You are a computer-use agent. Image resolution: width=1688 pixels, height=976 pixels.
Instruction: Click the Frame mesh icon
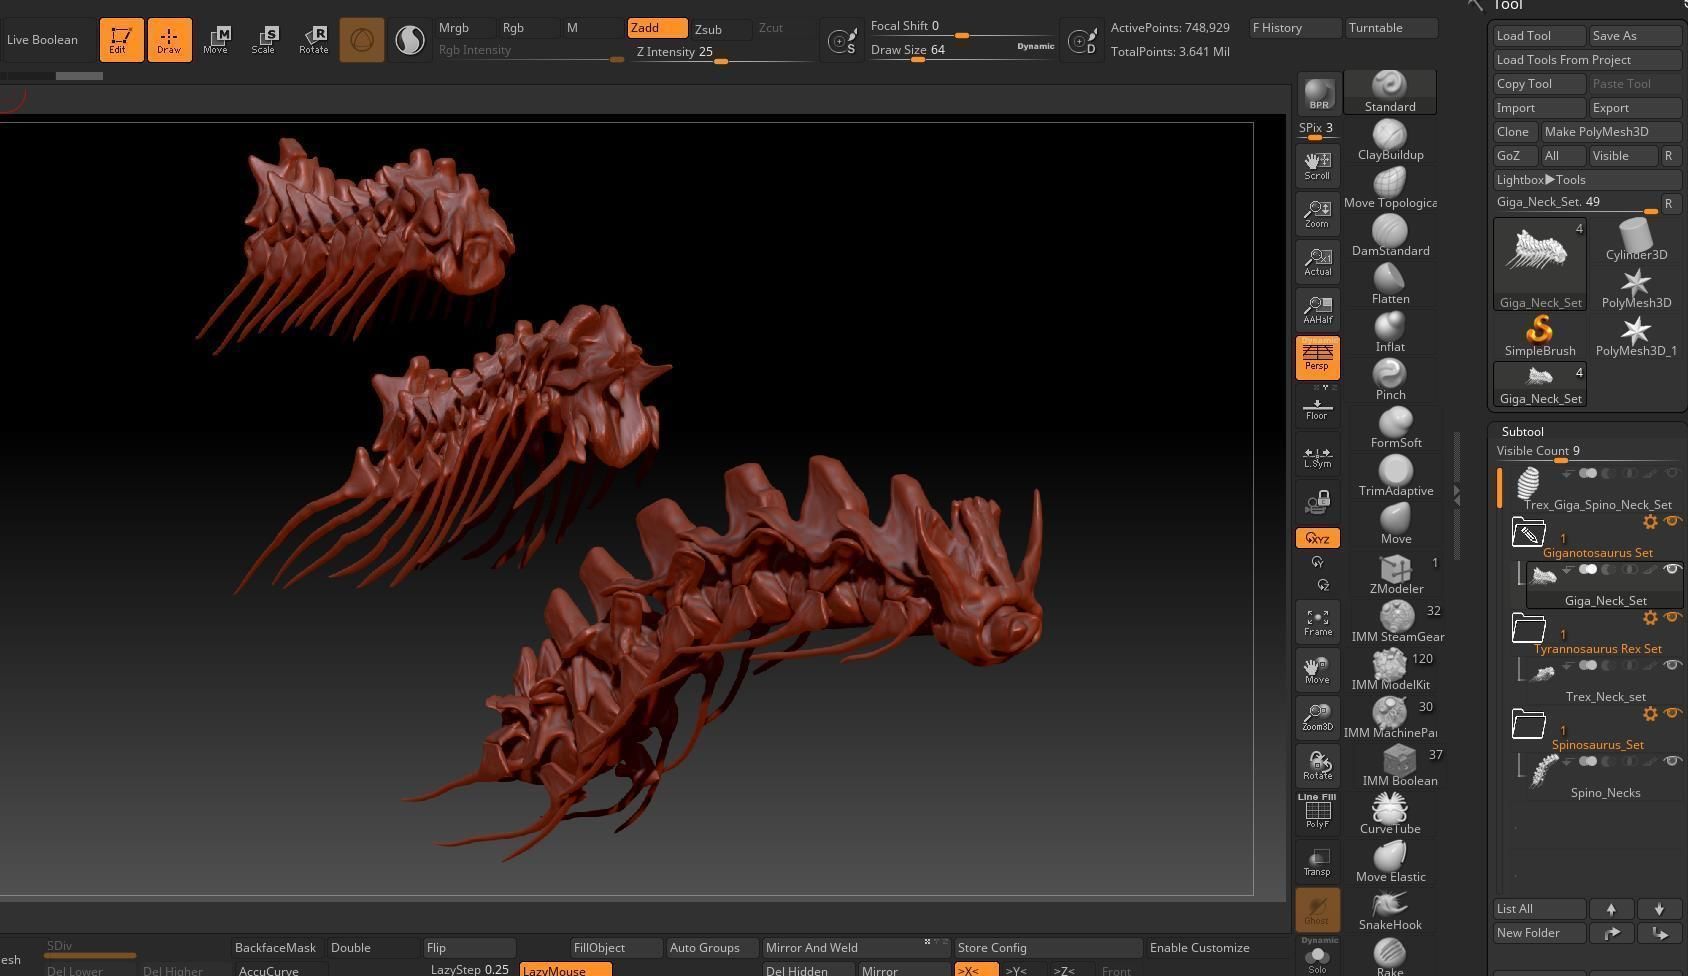[1317, 622]
